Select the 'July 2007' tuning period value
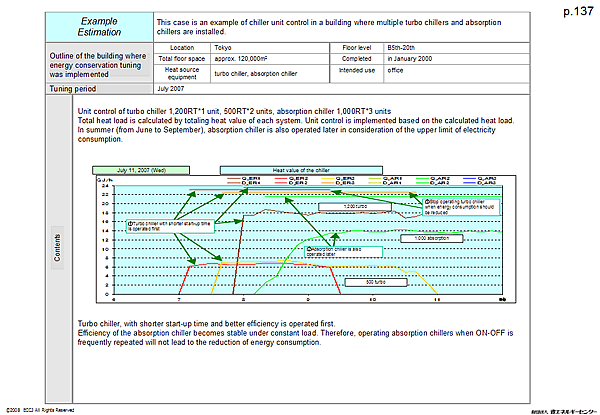The width and height of the screenshot is (600, 415). (x=171, y=89)
